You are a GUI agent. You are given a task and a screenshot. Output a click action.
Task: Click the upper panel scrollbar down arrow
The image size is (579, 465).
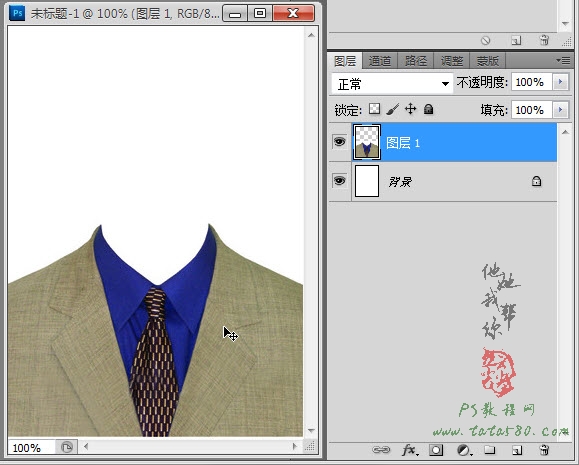565,24
